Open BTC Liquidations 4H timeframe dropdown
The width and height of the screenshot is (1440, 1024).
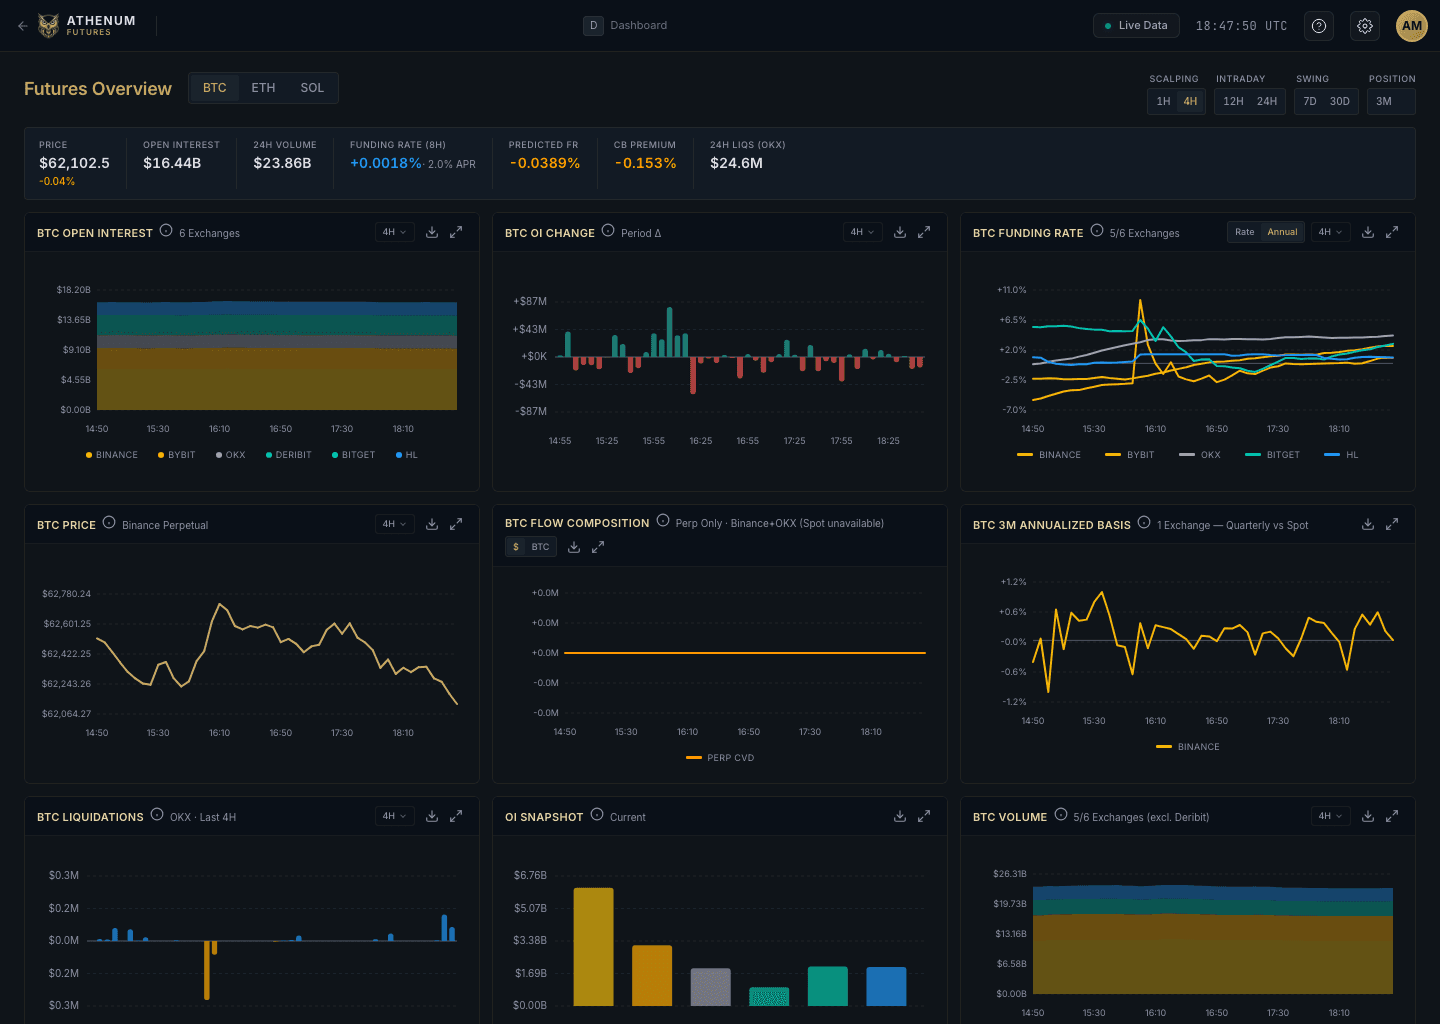394,816
